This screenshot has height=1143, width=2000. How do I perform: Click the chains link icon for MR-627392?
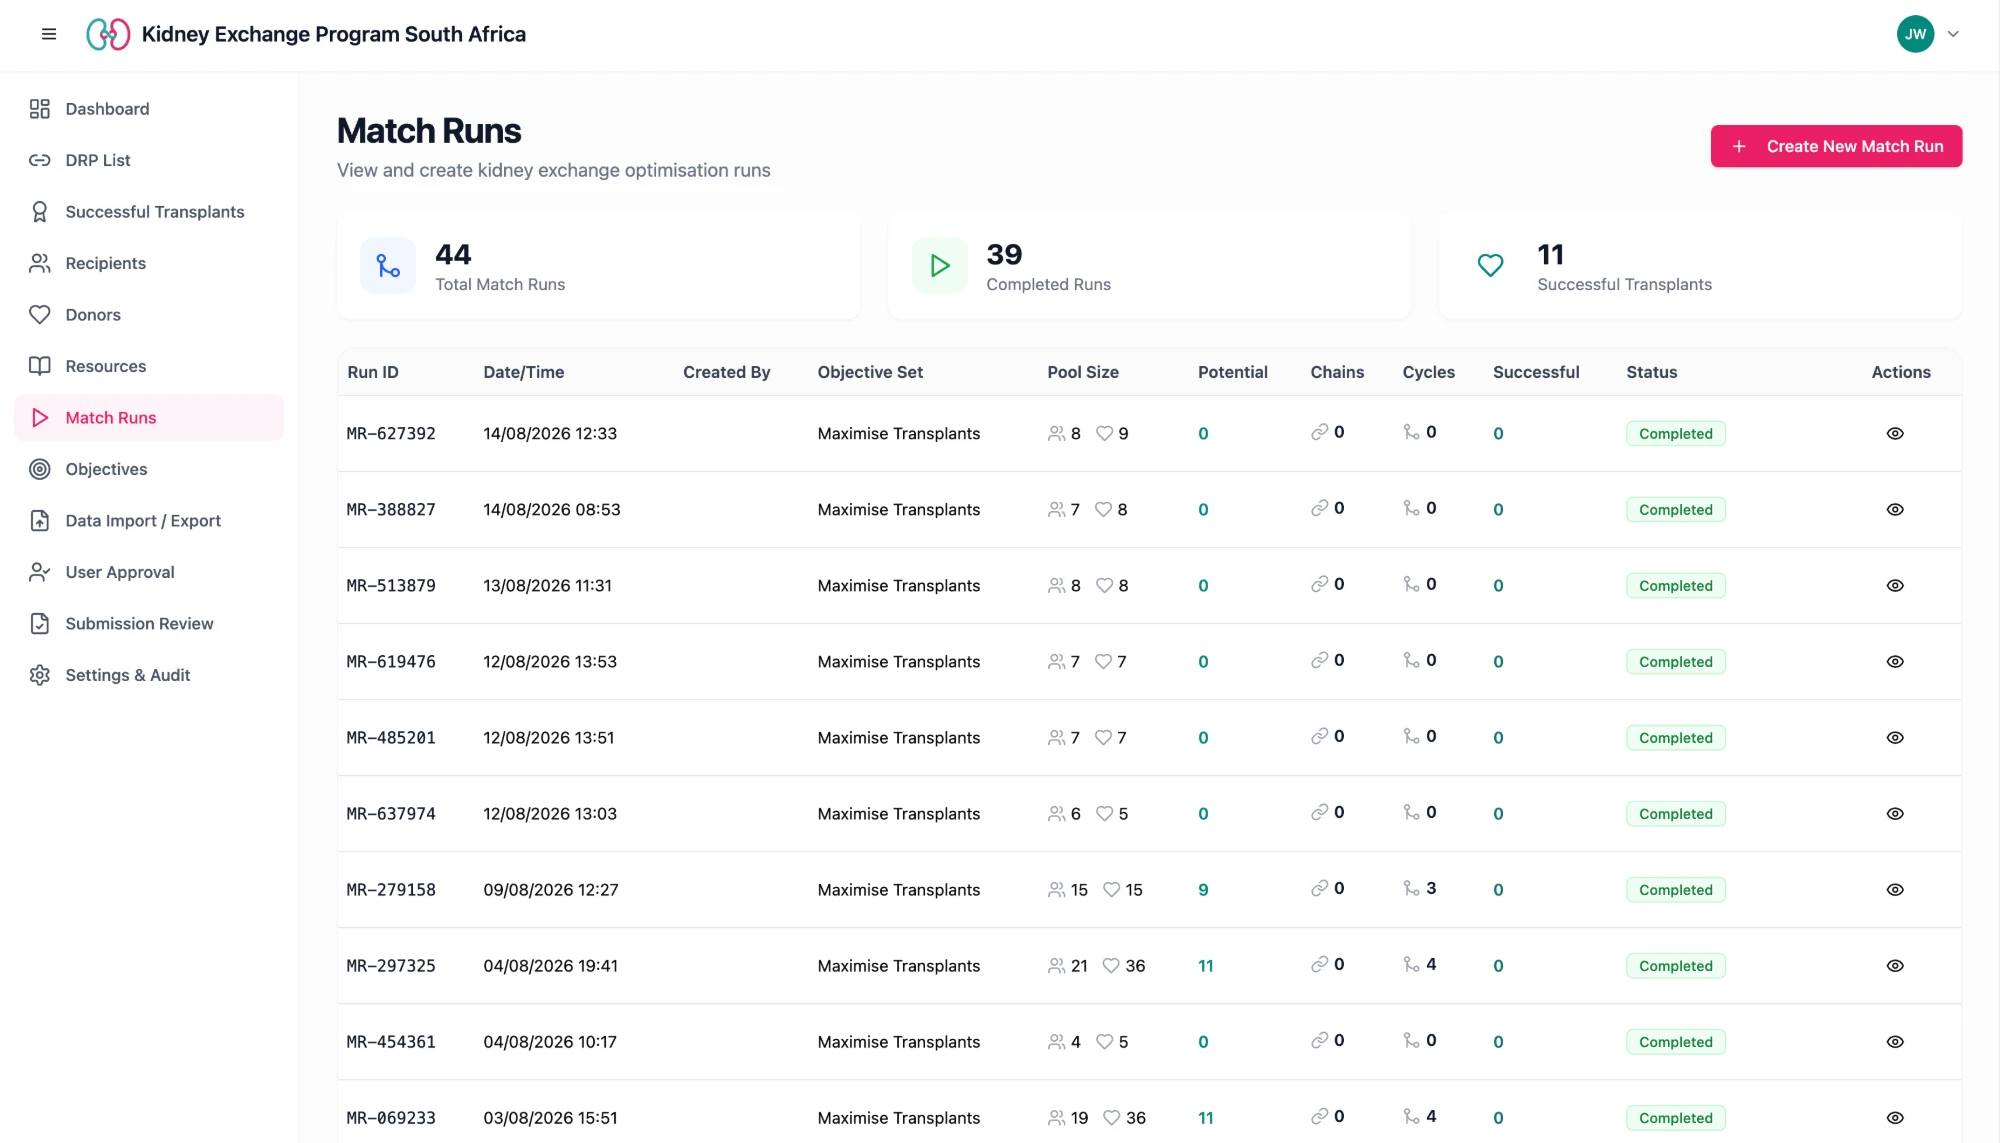pyautogui.click(x=1320, y=432)
